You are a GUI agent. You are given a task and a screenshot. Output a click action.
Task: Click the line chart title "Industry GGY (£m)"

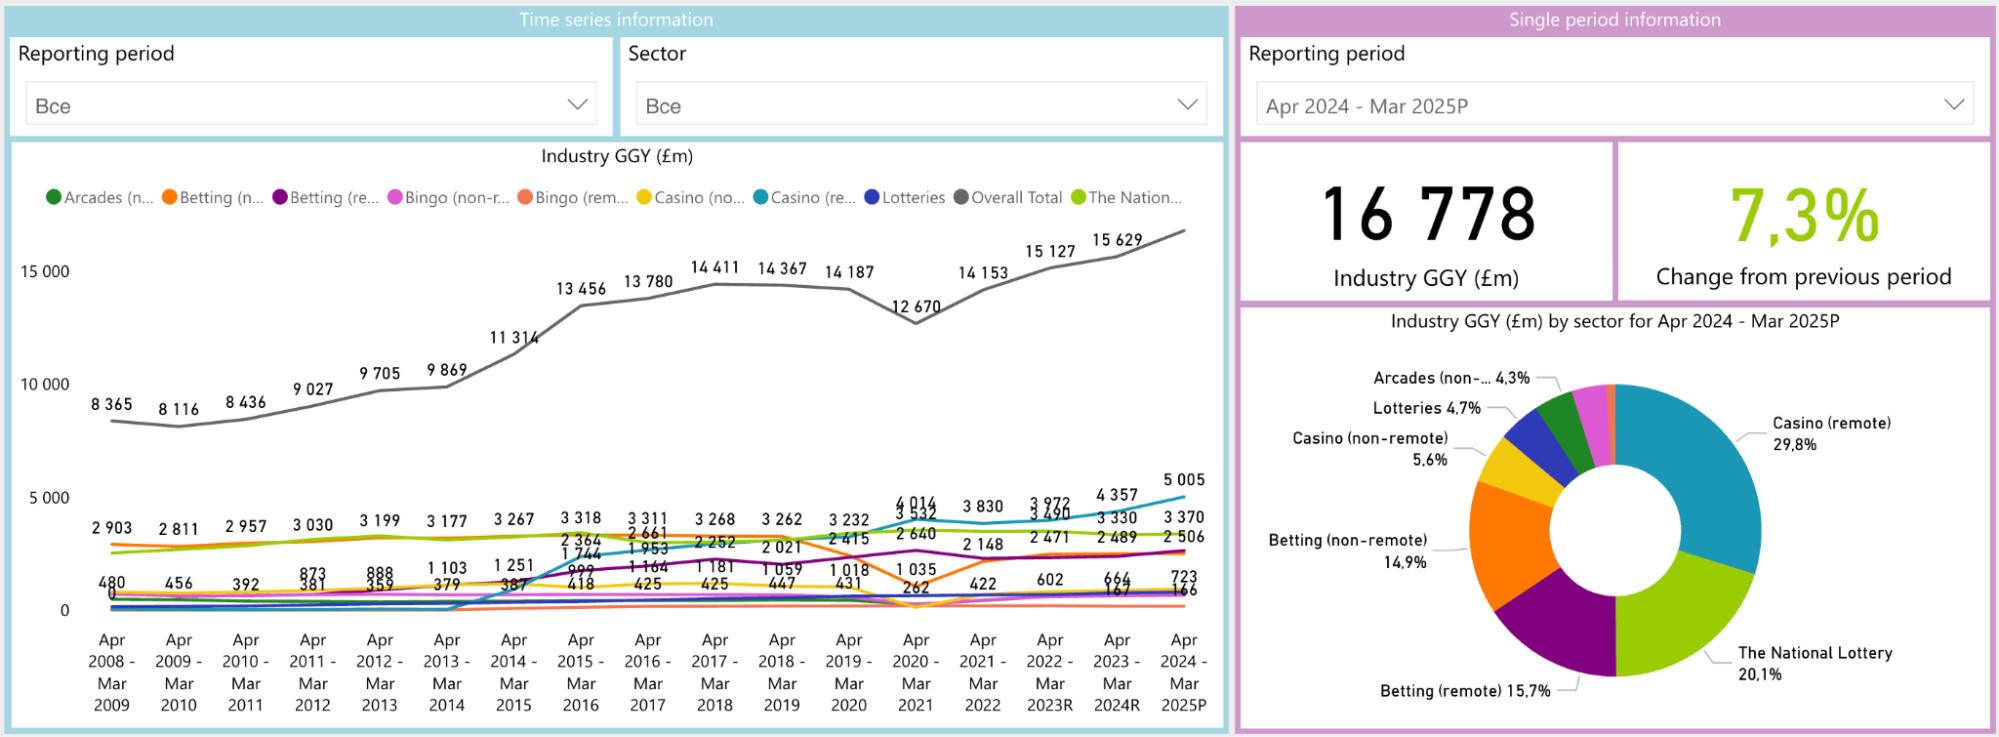coord(617,156)
